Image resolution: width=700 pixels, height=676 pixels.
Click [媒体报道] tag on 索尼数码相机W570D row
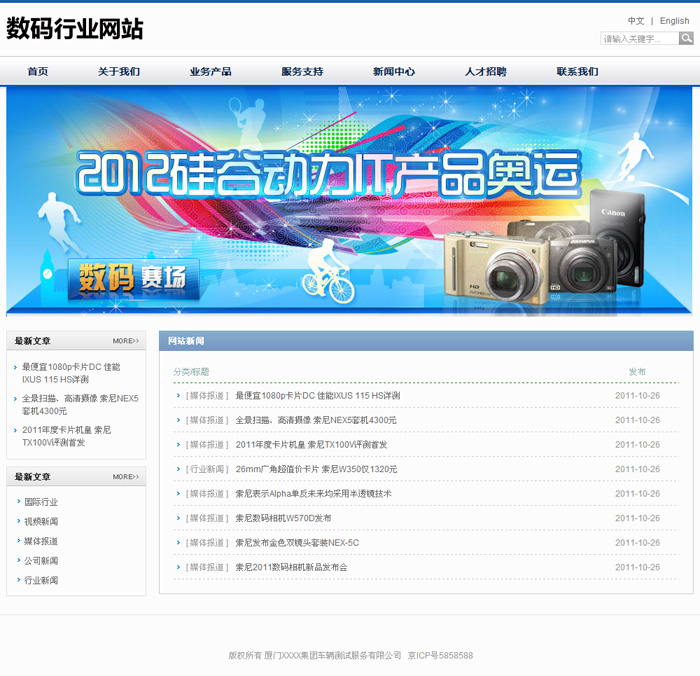(207, 518)
